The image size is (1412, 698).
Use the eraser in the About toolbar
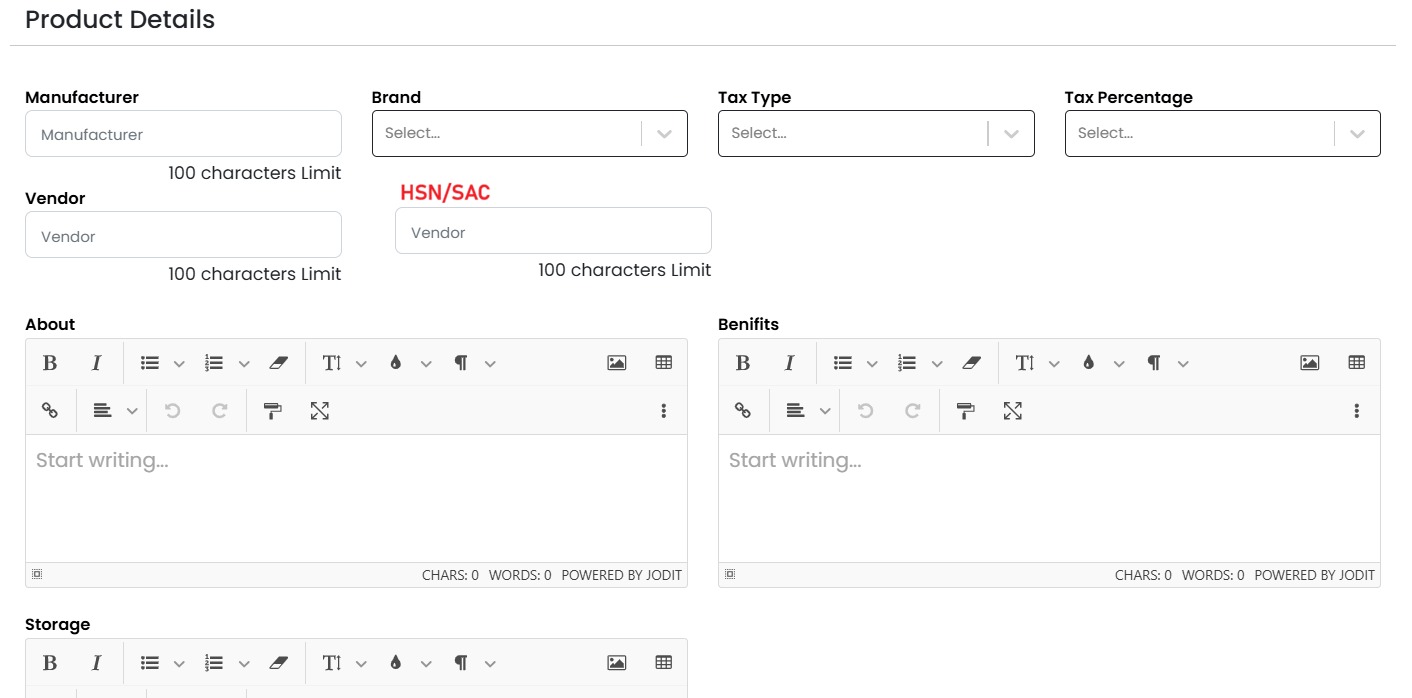point(279,363)
